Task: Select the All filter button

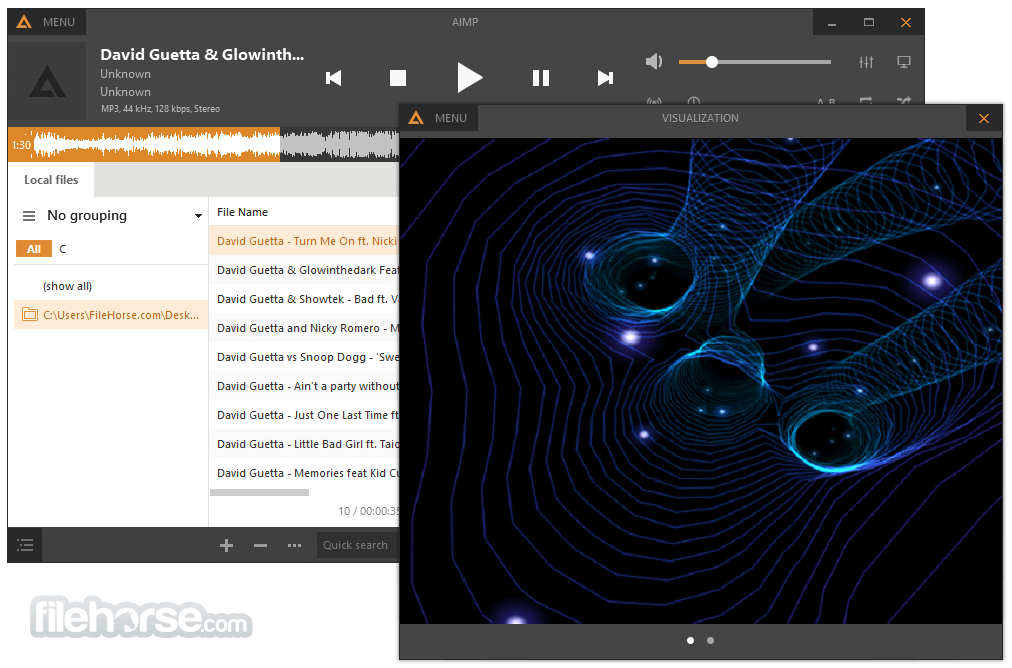Action: [x=34, y=249]
